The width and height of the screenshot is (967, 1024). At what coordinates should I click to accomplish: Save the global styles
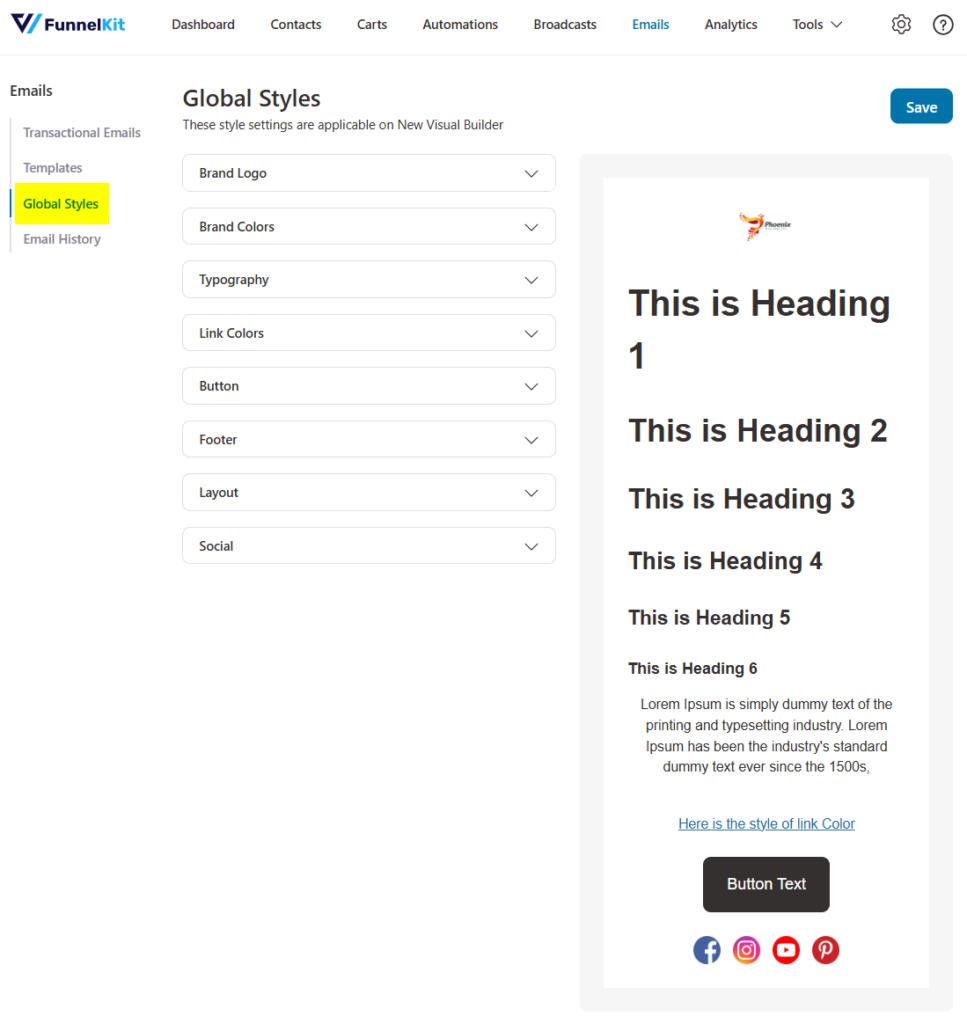pyautogui.click(x=921, y=106)
